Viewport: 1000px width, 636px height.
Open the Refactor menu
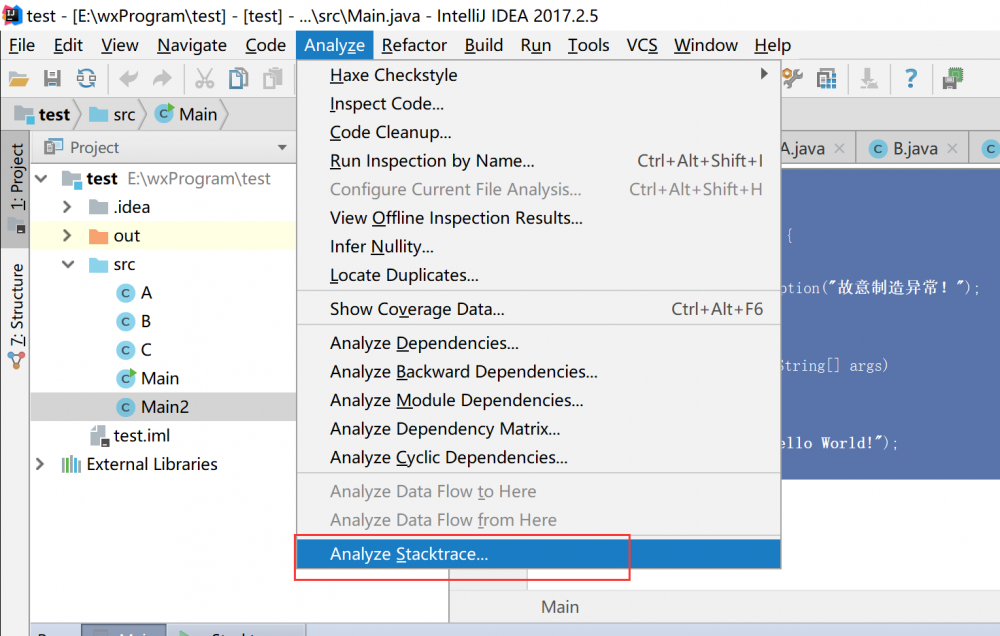(413, 45)
